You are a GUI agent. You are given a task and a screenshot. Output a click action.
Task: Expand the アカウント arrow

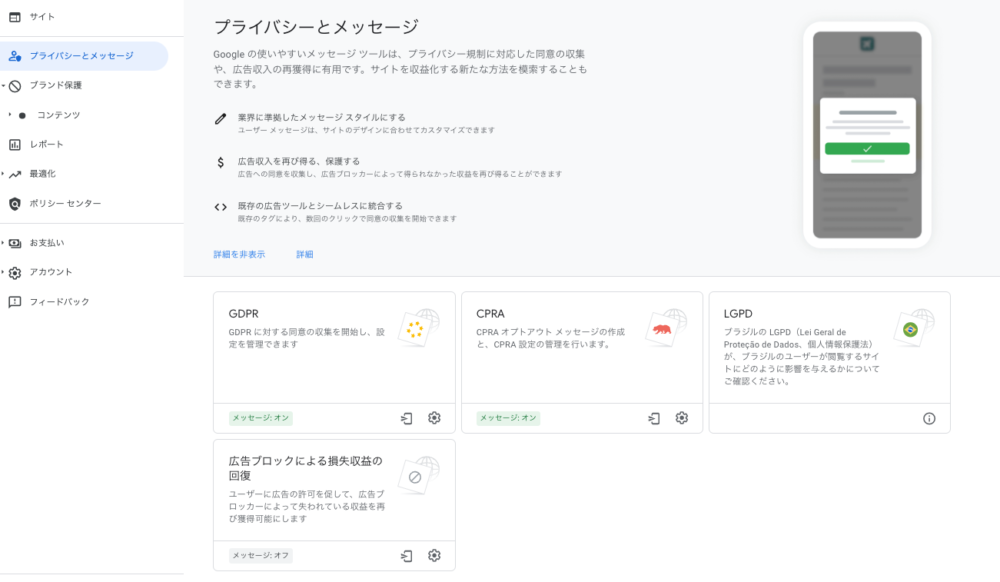(3, 272)
